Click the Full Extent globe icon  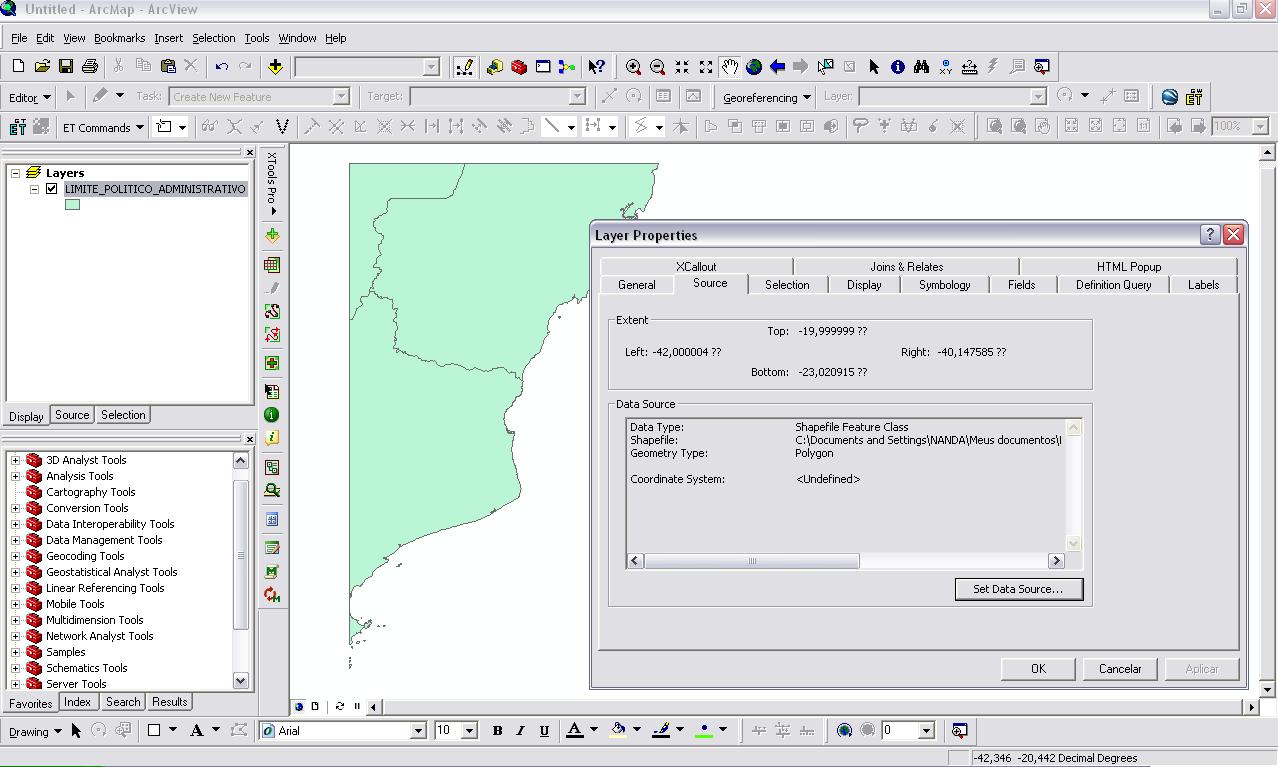pos(754,67)
